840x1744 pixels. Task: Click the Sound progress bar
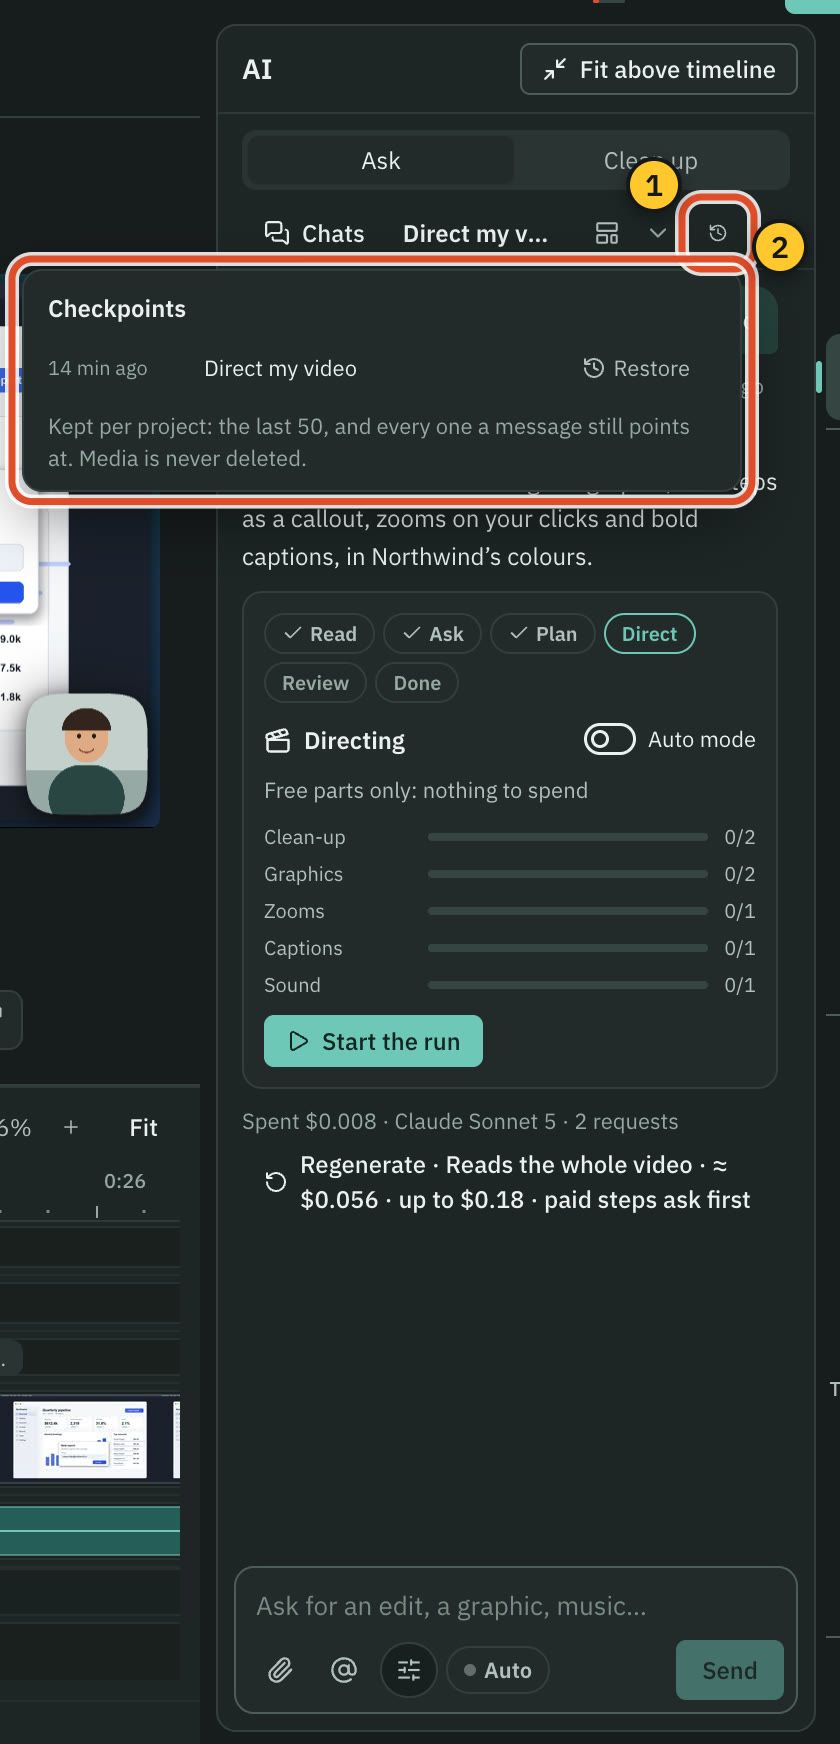[567, 985]
